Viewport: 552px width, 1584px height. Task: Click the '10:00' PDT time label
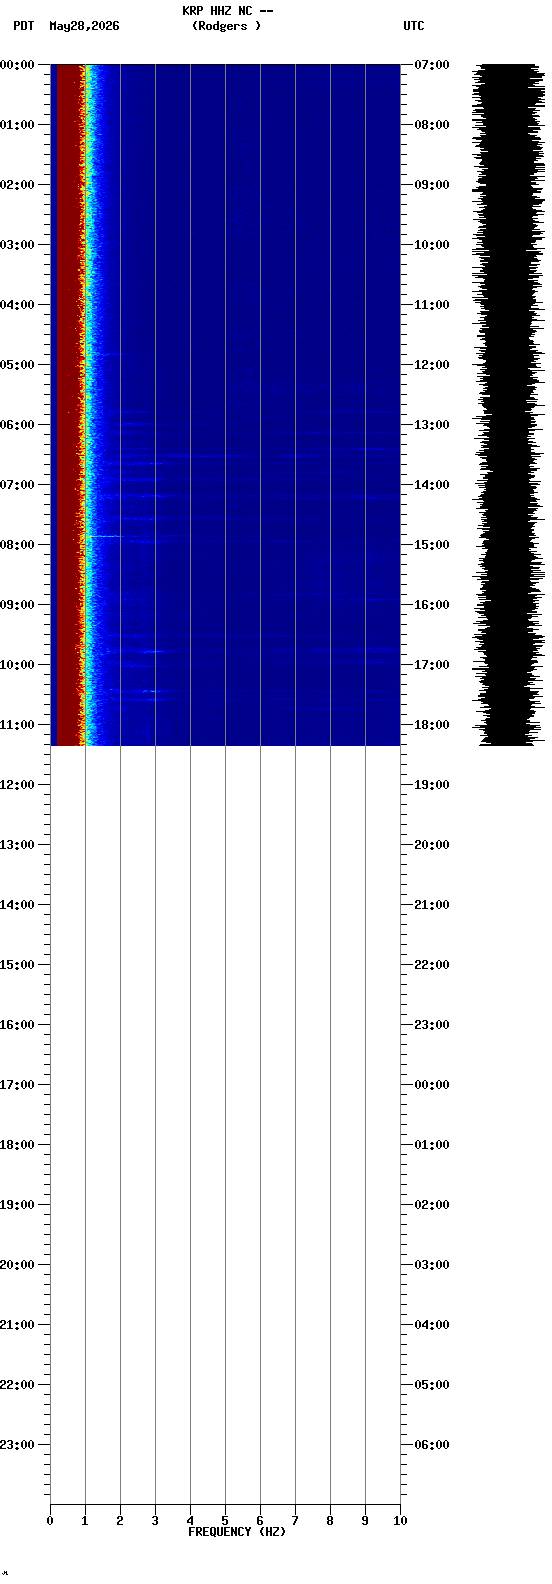click(17, 665)
